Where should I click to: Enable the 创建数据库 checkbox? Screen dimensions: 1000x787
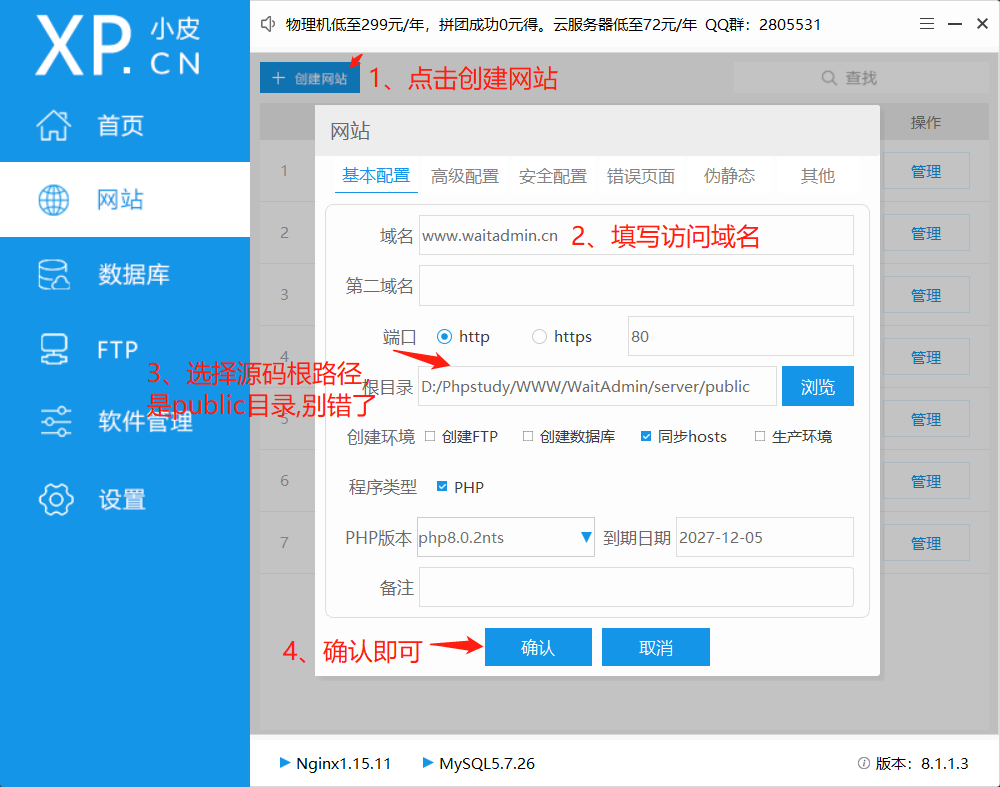527,436
